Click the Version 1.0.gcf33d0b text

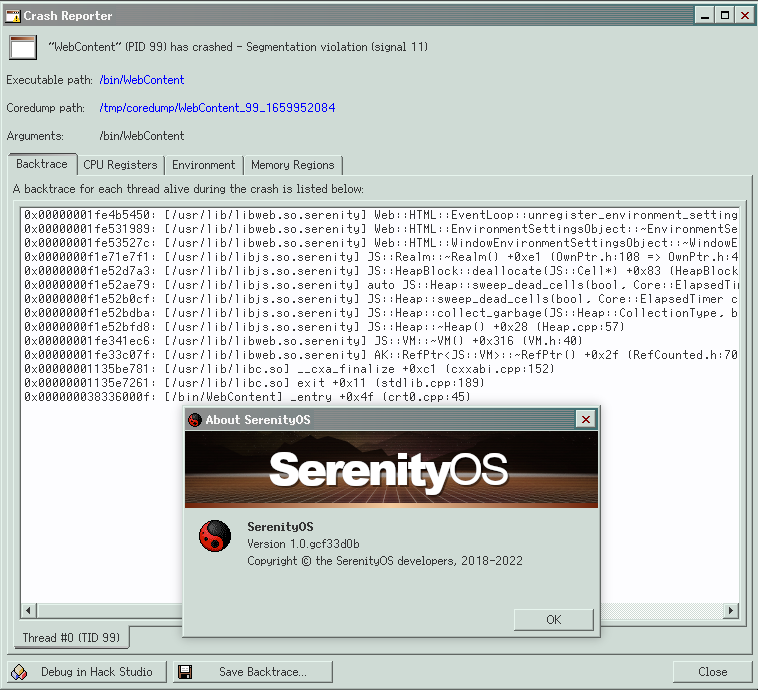[x=303, y=544]
